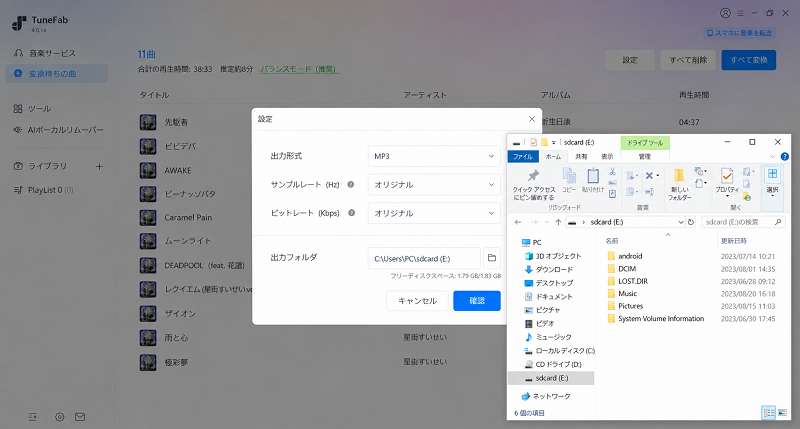
Task: Expand the Explorer address bar history dropdown
Action: click(x=681, y=222)
